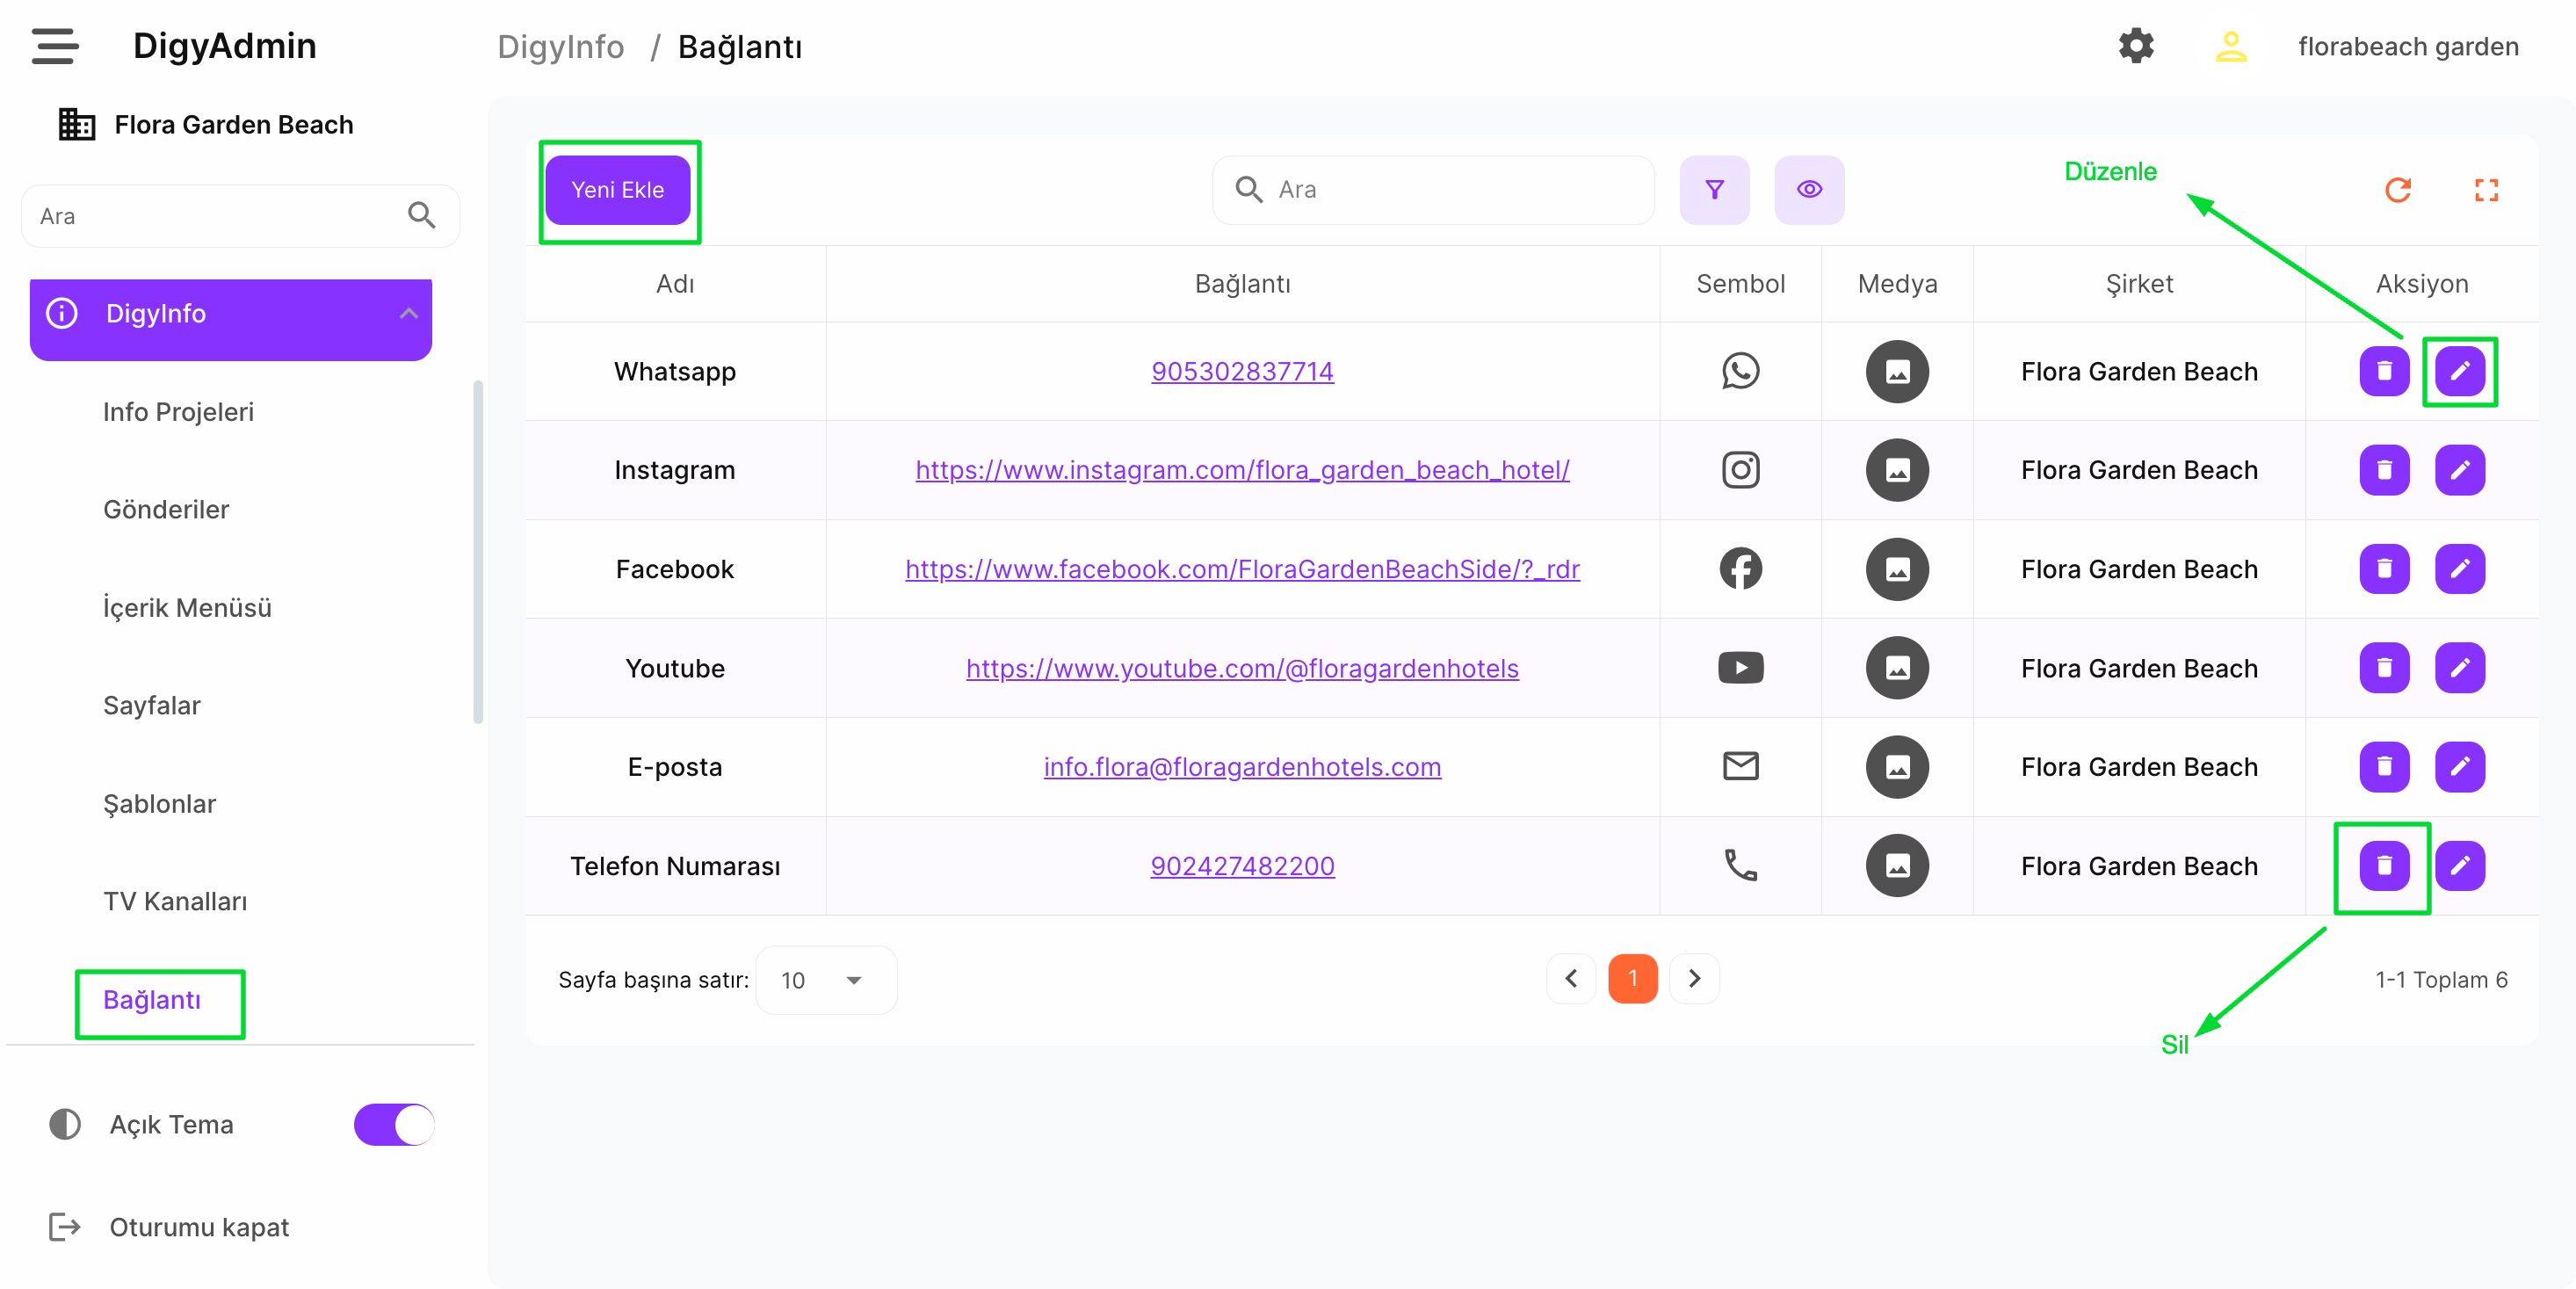Collapse the DigyInfo menu section
This screenshot has height=1289, width=2576.
[x=408, y=314]
